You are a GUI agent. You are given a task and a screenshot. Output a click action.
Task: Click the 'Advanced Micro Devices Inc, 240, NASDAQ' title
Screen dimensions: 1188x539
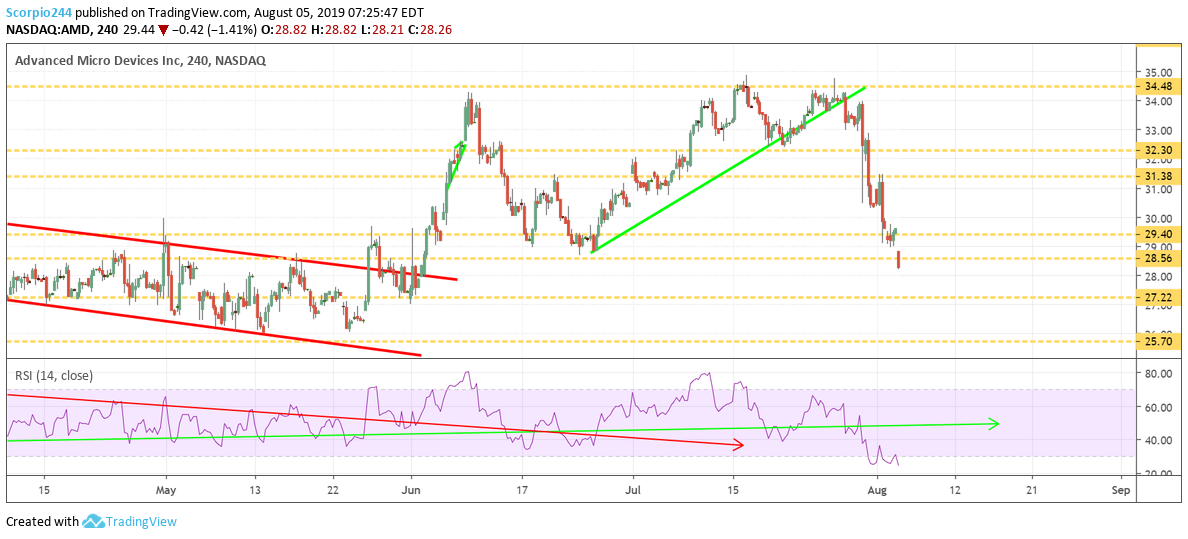(140, 60)
